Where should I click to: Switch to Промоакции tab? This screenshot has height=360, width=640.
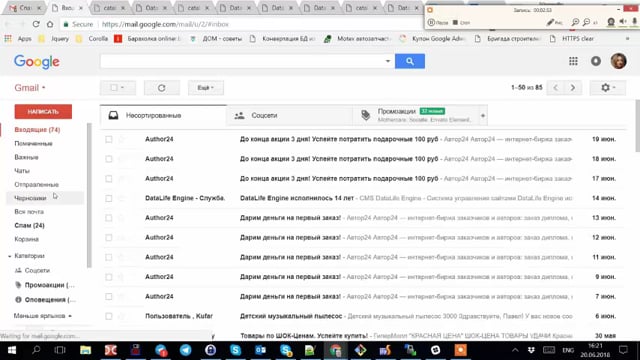coord(416,116)
